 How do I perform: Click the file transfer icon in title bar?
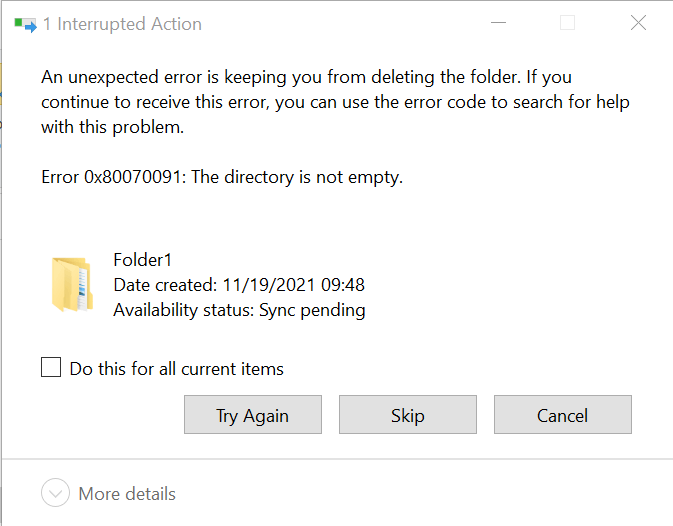coord(26,24)
